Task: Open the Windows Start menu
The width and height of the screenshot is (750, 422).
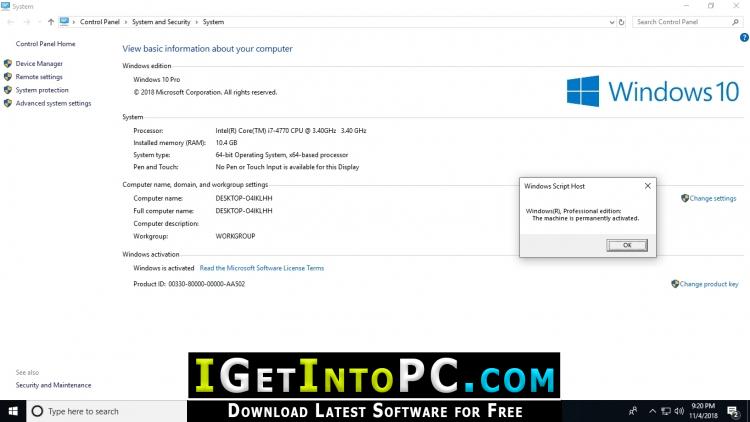Action: click(x=13, y=411)
